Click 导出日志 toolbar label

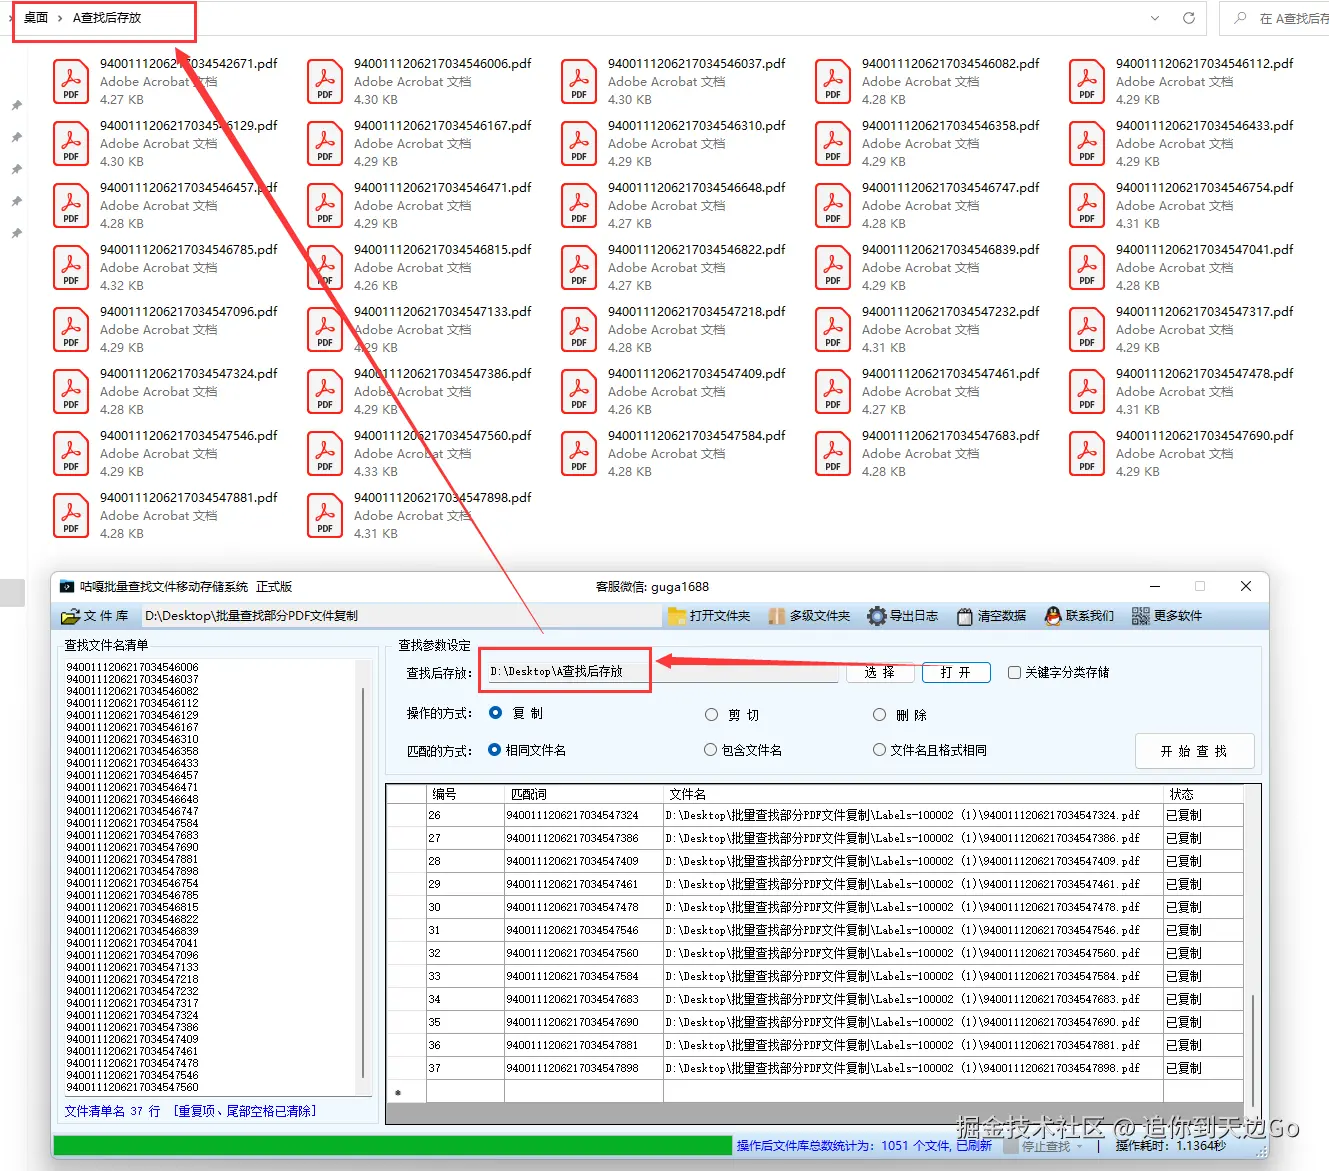[x=914, y=616]
